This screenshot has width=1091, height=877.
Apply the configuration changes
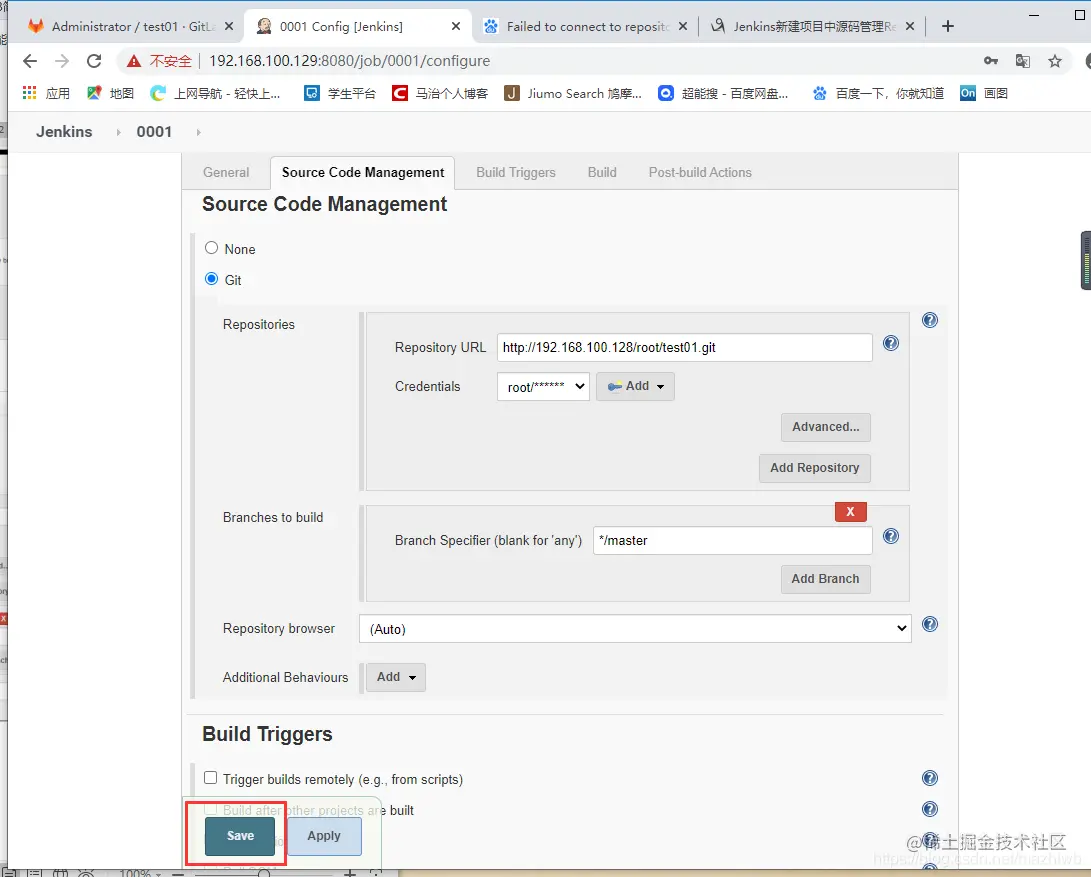(x=324, y=836)
